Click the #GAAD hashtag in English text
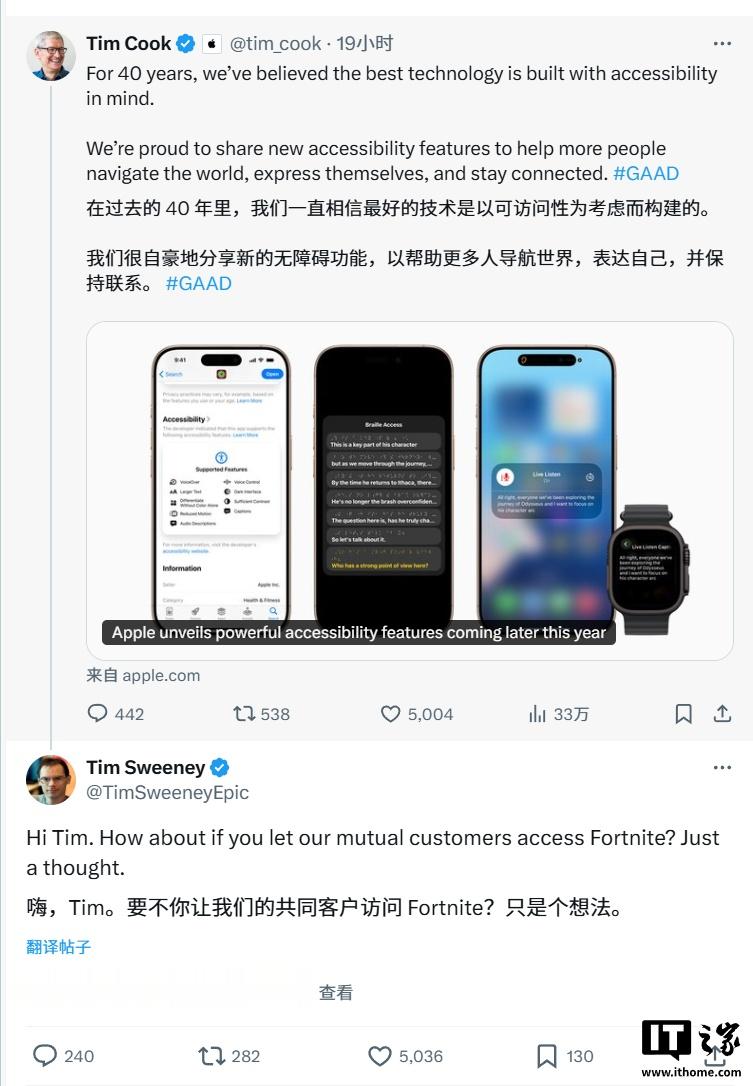This screenshot has height=1086, width=753. click(x=646, y=173)
